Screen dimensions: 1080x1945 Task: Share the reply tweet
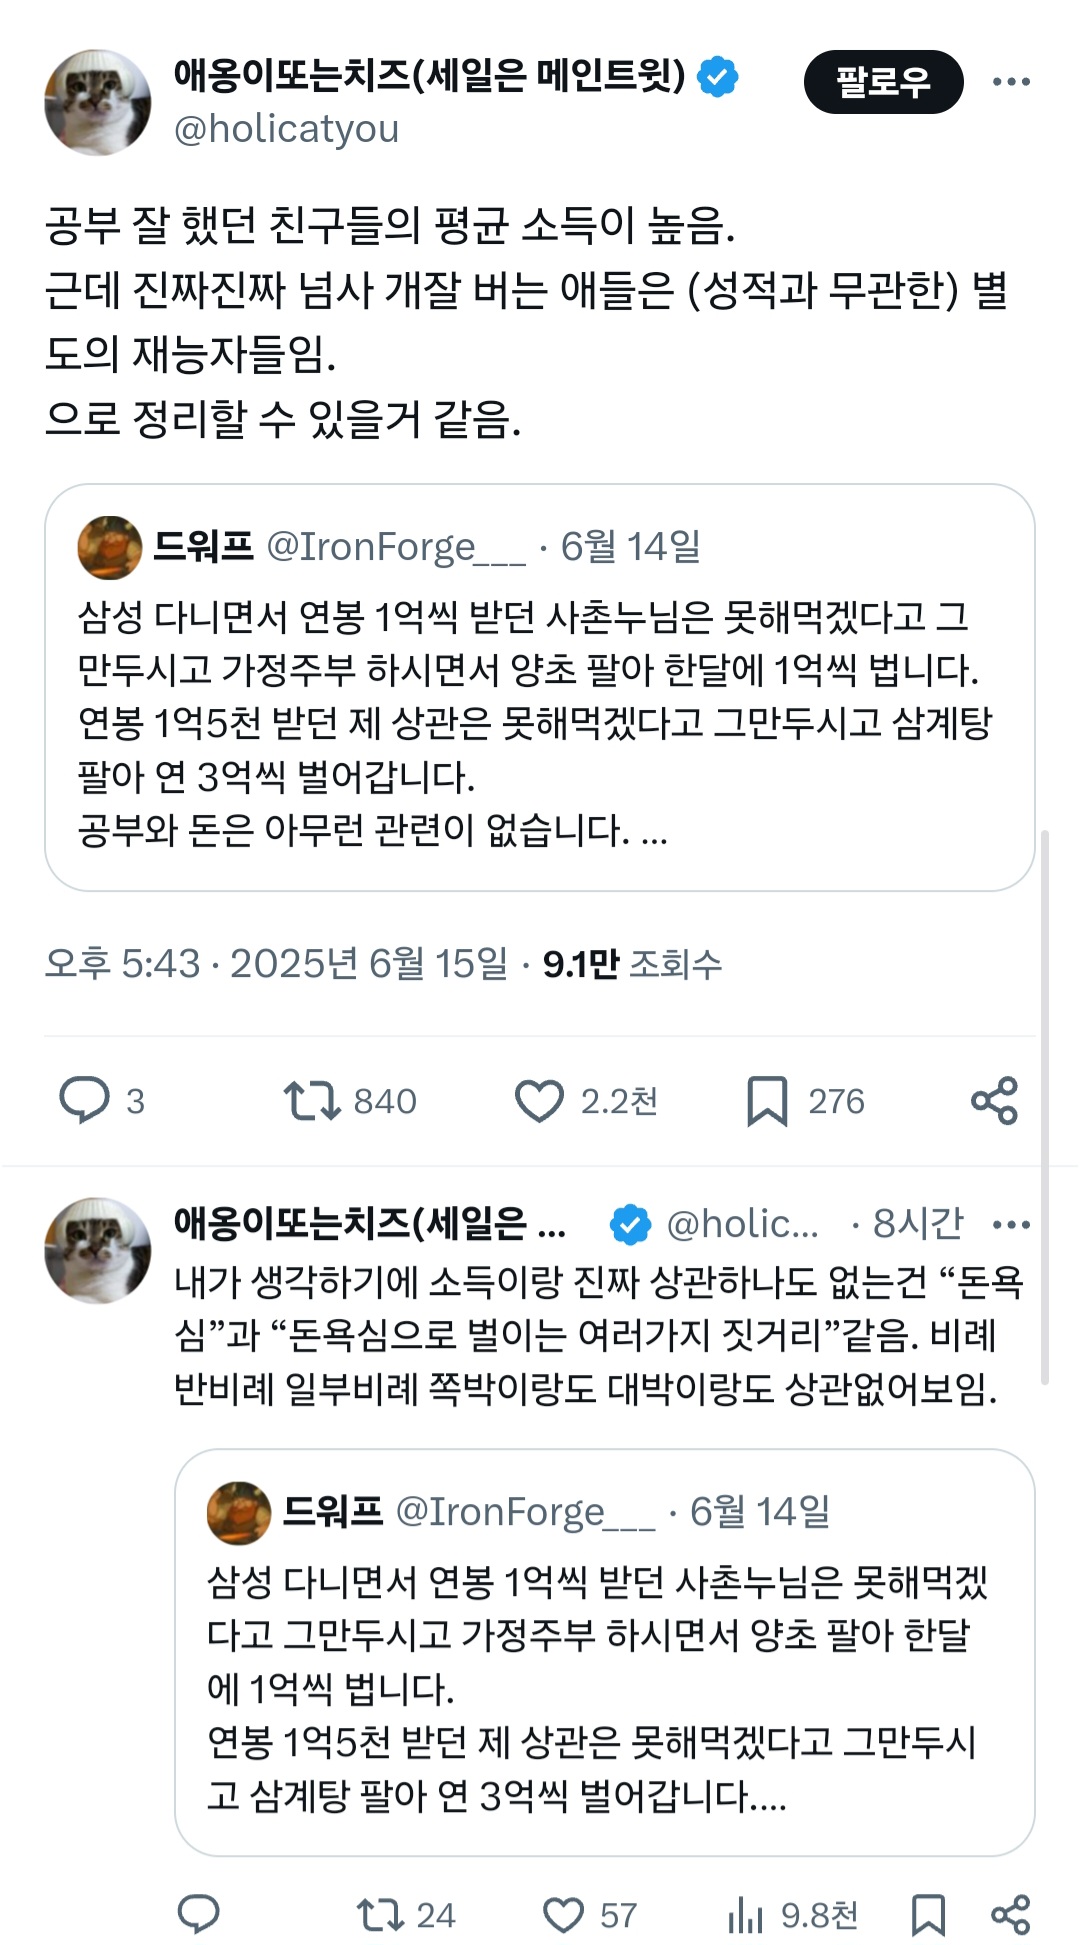[1010, 1915]
